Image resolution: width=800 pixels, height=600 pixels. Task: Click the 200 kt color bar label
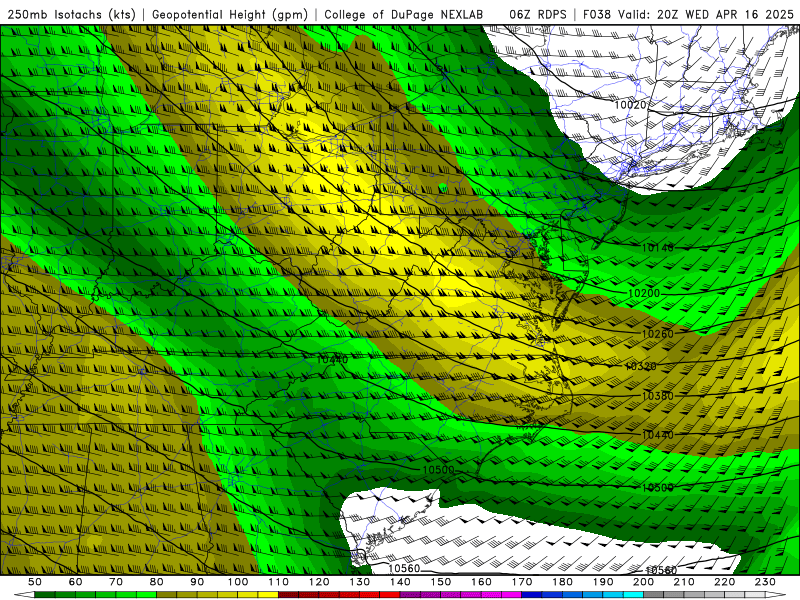pyautogui.click(x=643, y=582)
